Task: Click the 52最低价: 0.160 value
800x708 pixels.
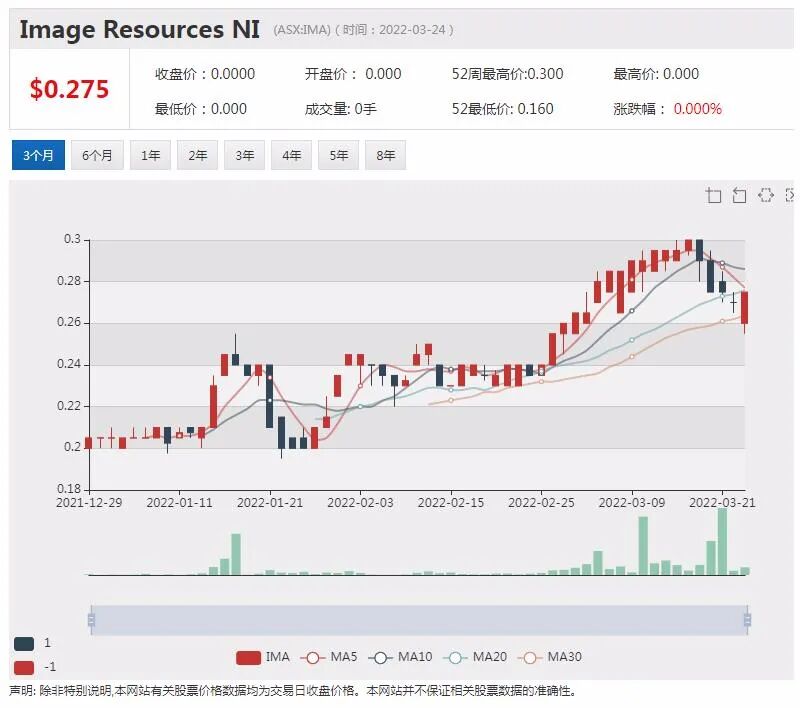Action: point(502,109)
